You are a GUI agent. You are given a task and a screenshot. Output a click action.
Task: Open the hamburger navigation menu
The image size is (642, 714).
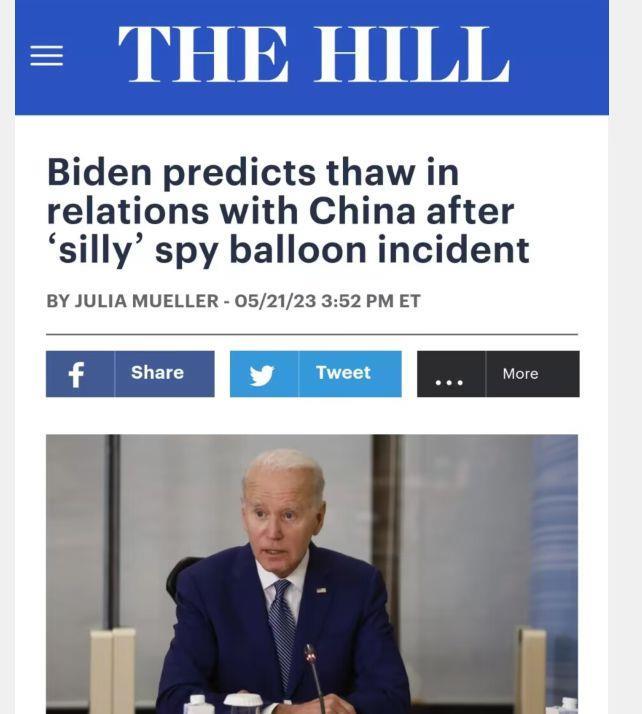(46, 56)
